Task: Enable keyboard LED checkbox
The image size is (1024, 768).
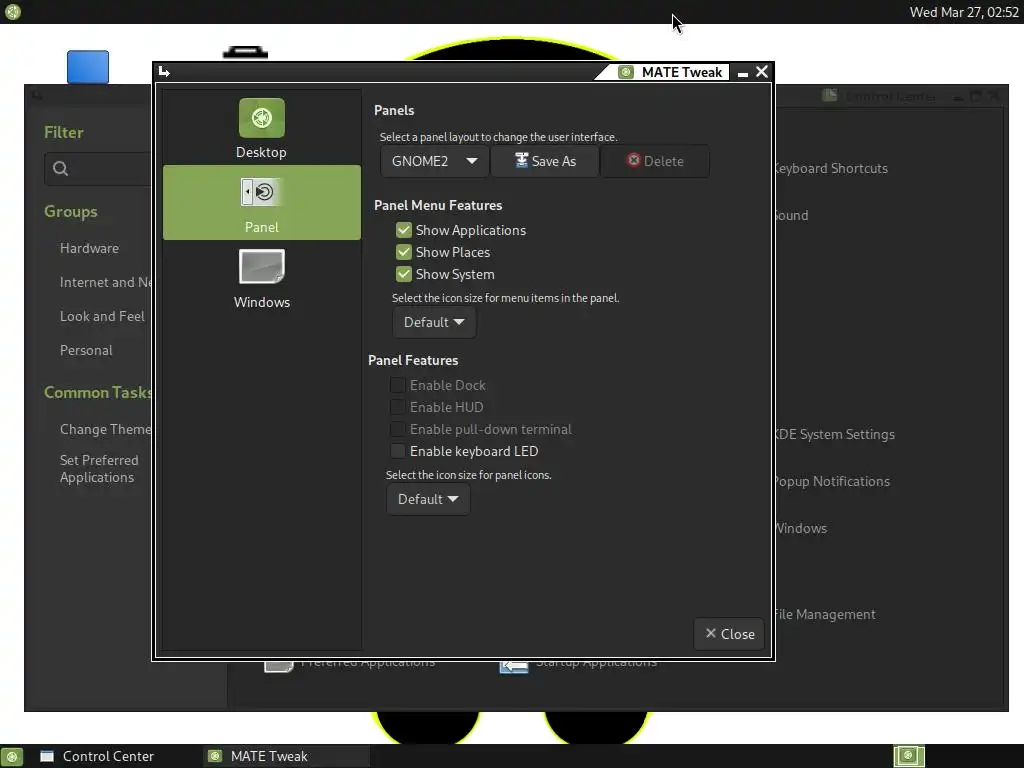Action: point(397,451)
